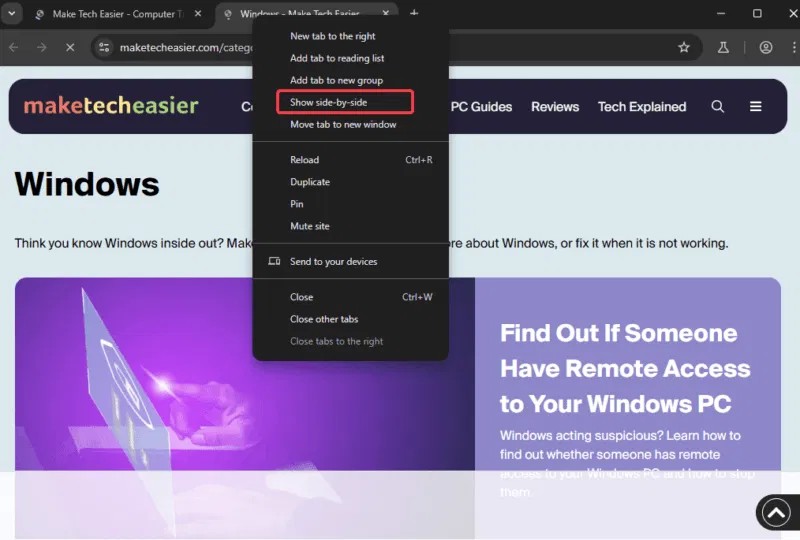Open the Reviews navigation link

tap(554, 107)
